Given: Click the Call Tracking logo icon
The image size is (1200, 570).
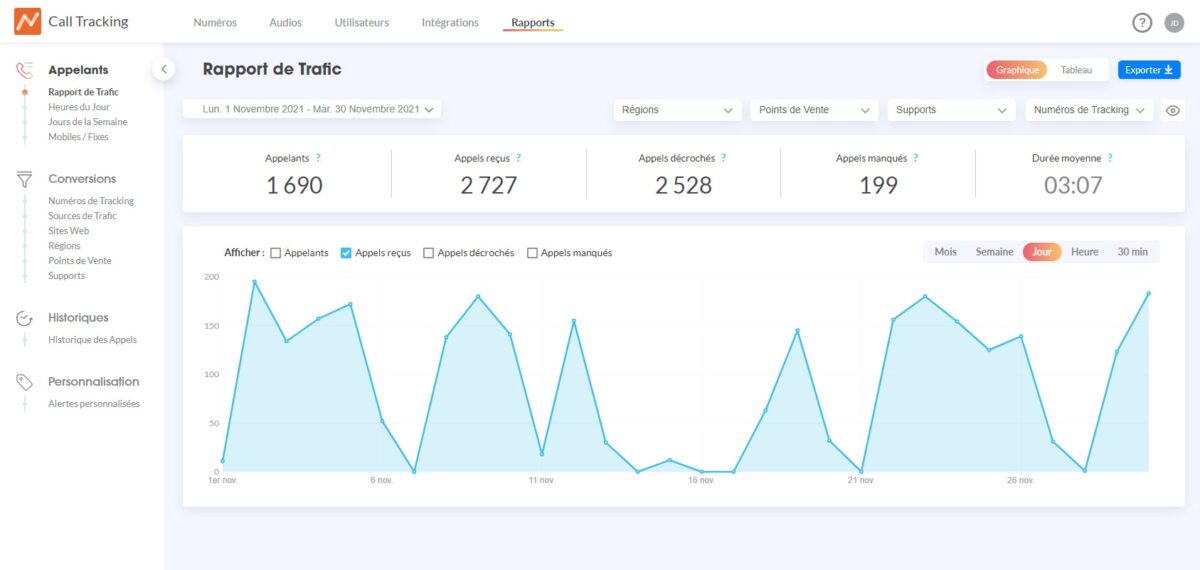Looking at the screenshot, I should click(x=27, y=22).
